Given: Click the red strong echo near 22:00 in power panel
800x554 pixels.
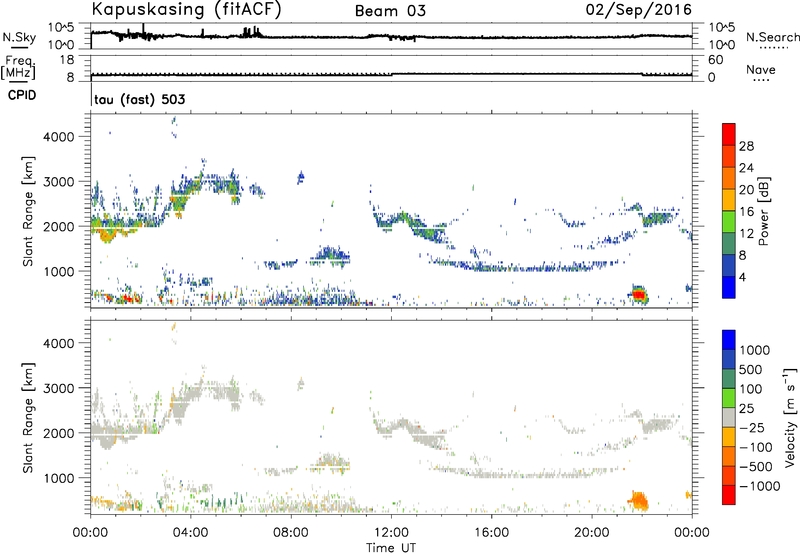Looking at the screenshot, I should coord(638,294).
